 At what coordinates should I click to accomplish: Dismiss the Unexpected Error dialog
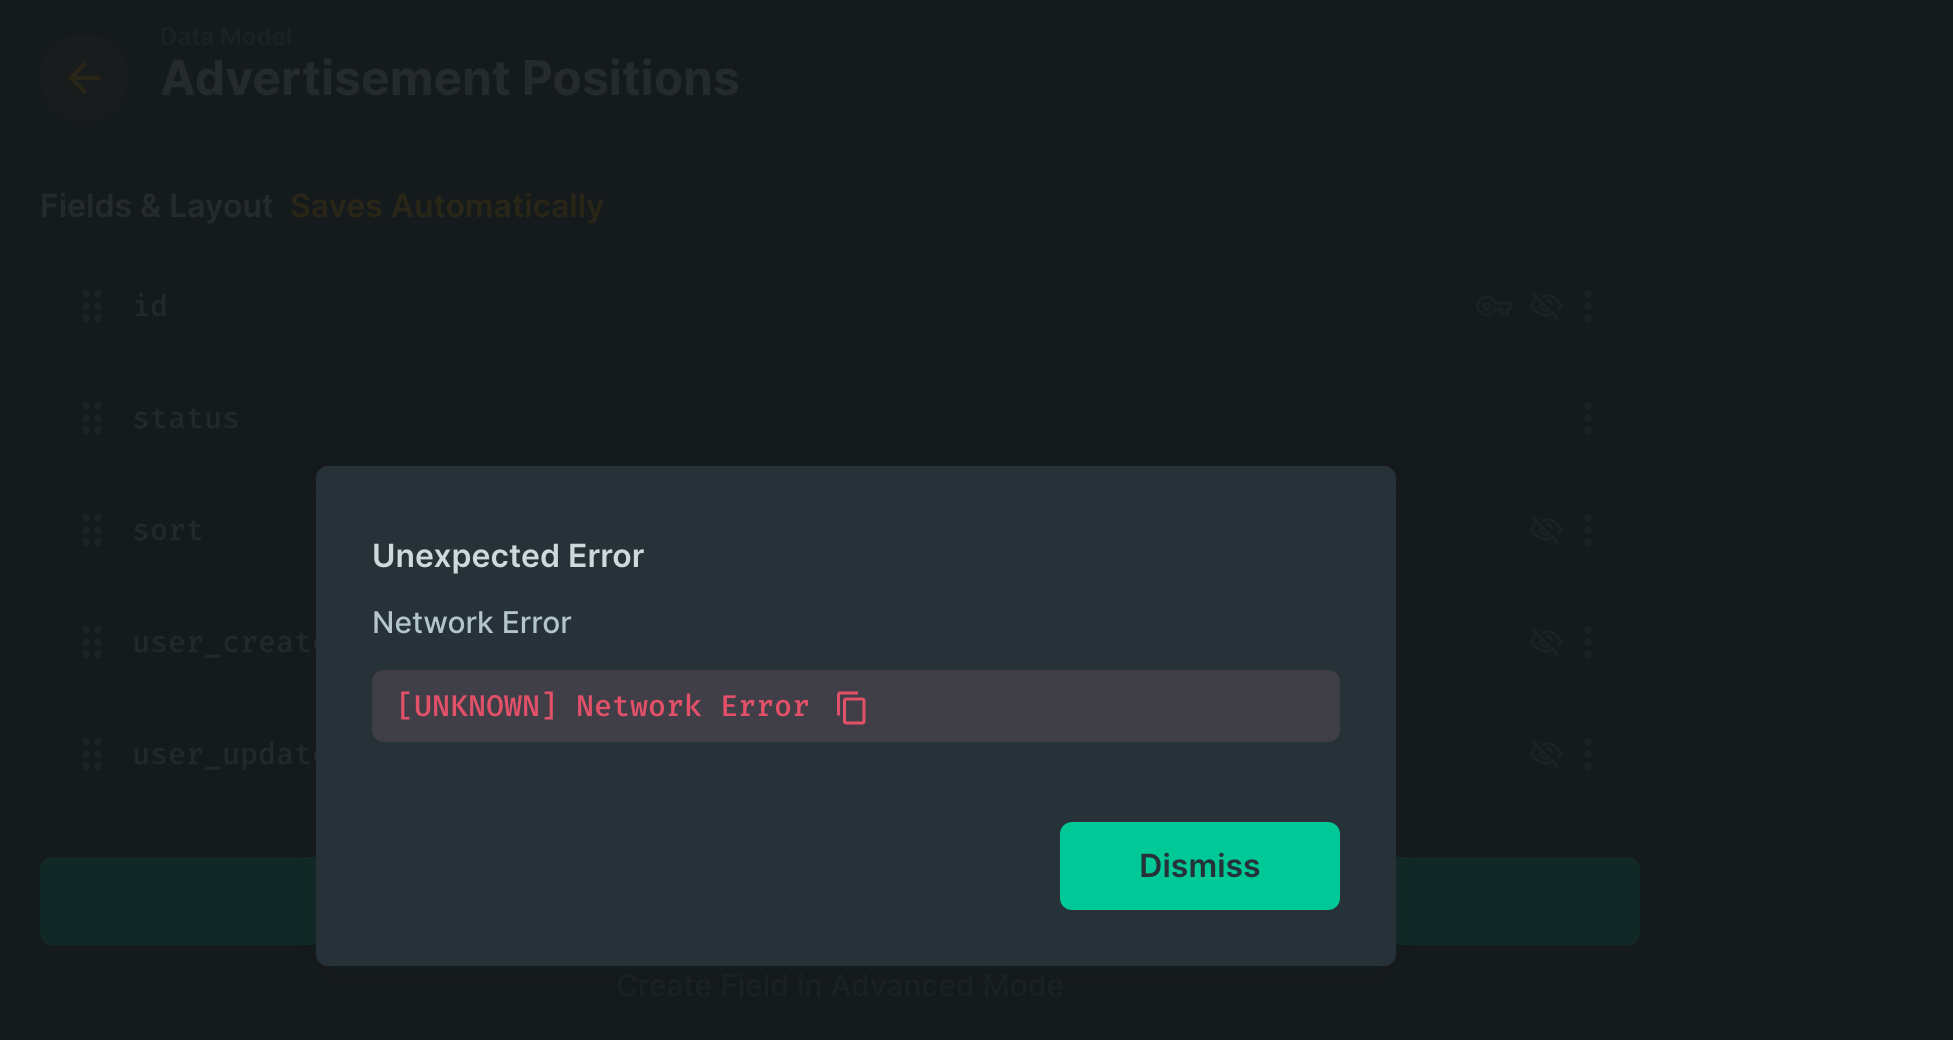(x=1199, y=865)
